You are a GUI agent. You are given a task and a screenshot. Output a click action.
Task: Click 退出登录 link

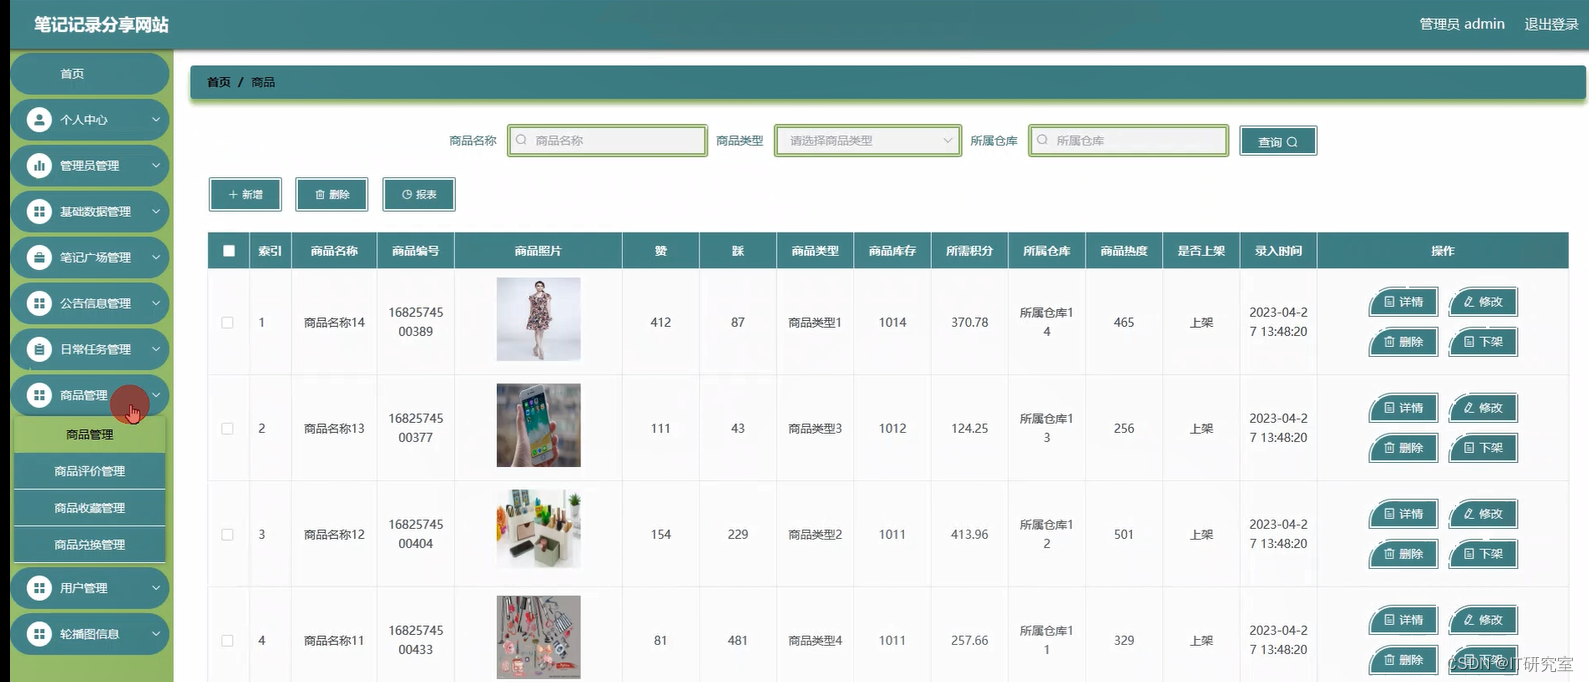tap(1551, 24)
